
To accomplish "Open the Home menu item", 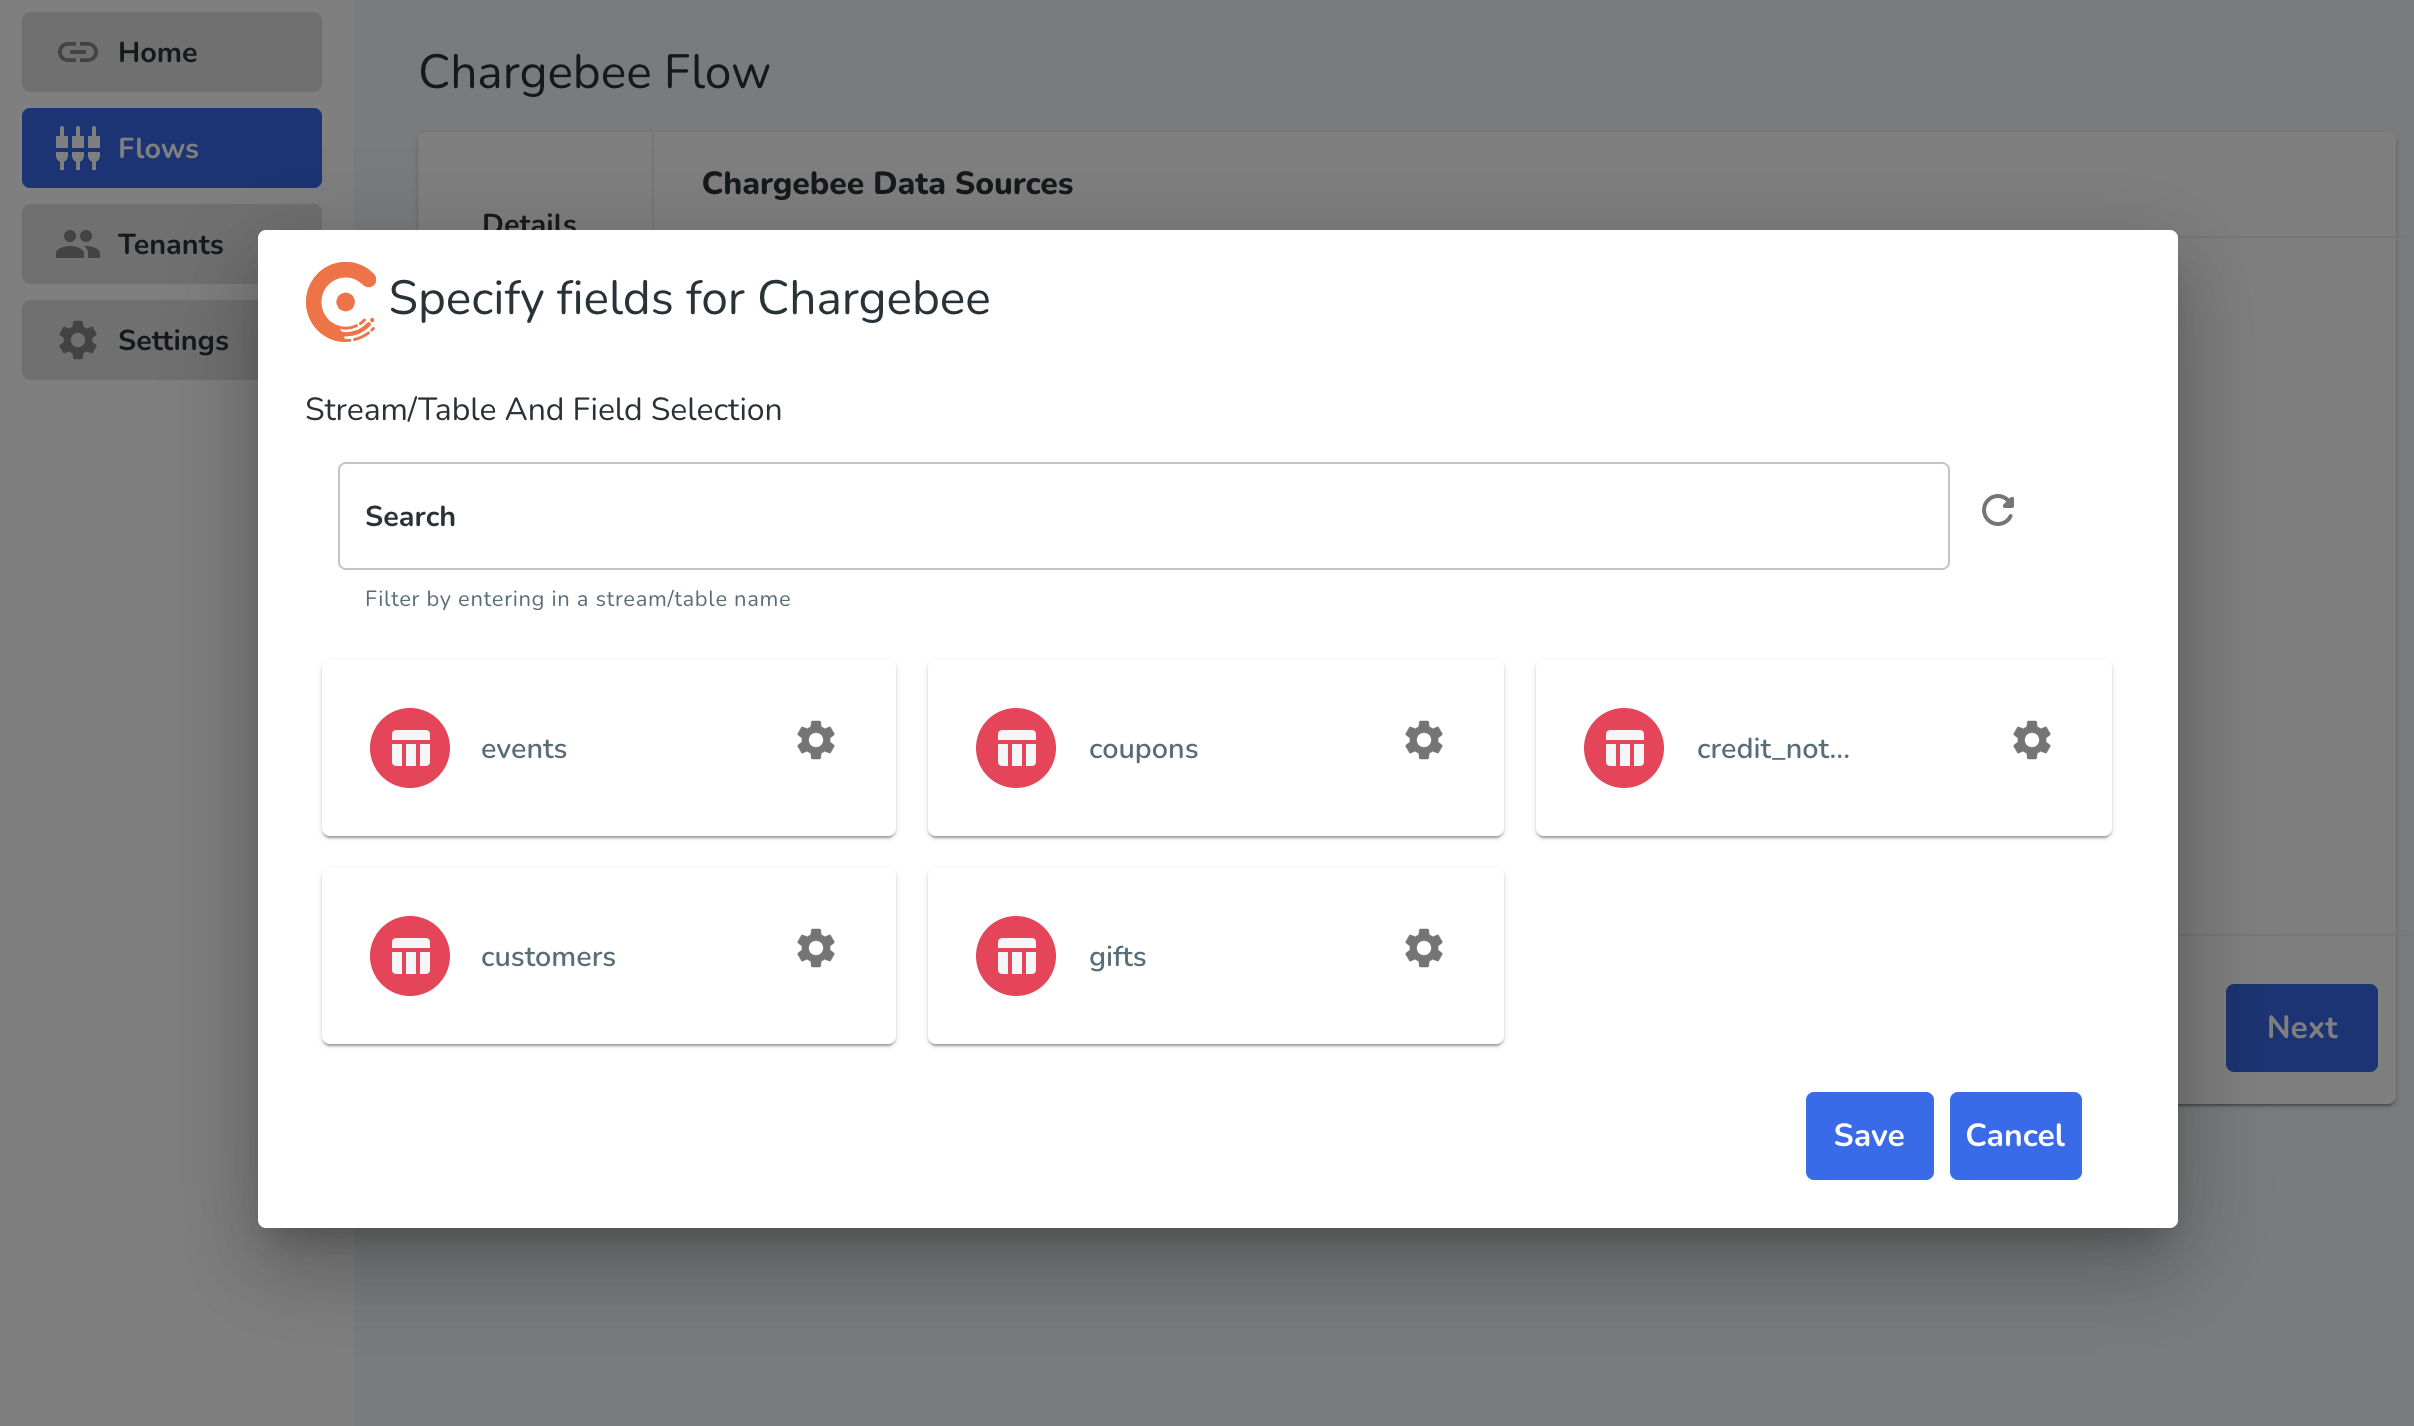I will pyautogui.click(x=172, y=52).
